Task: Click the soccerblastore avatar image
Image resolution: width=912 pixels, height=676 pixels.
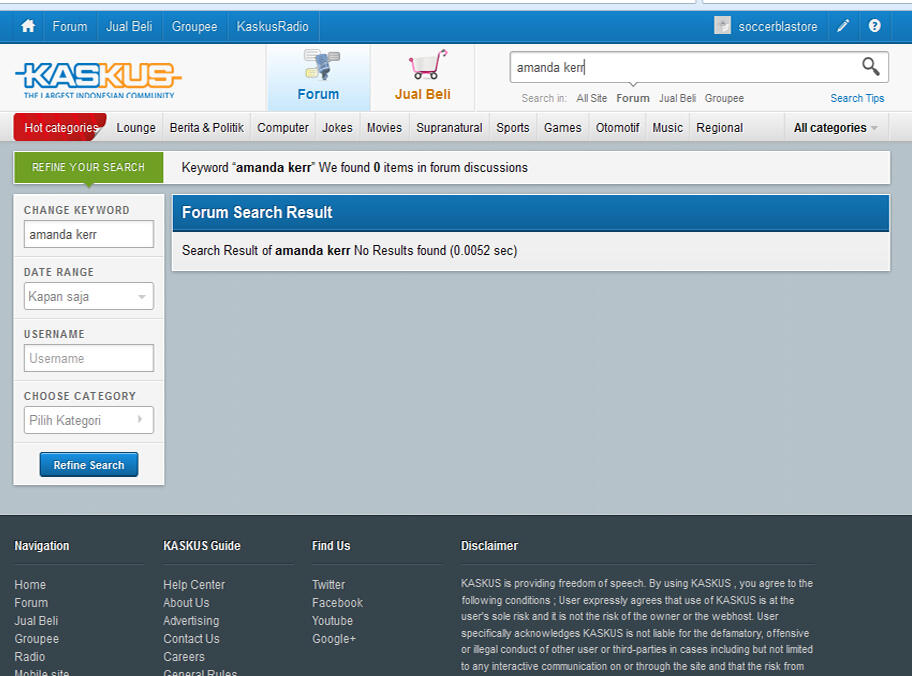Action: coord(722,26)
